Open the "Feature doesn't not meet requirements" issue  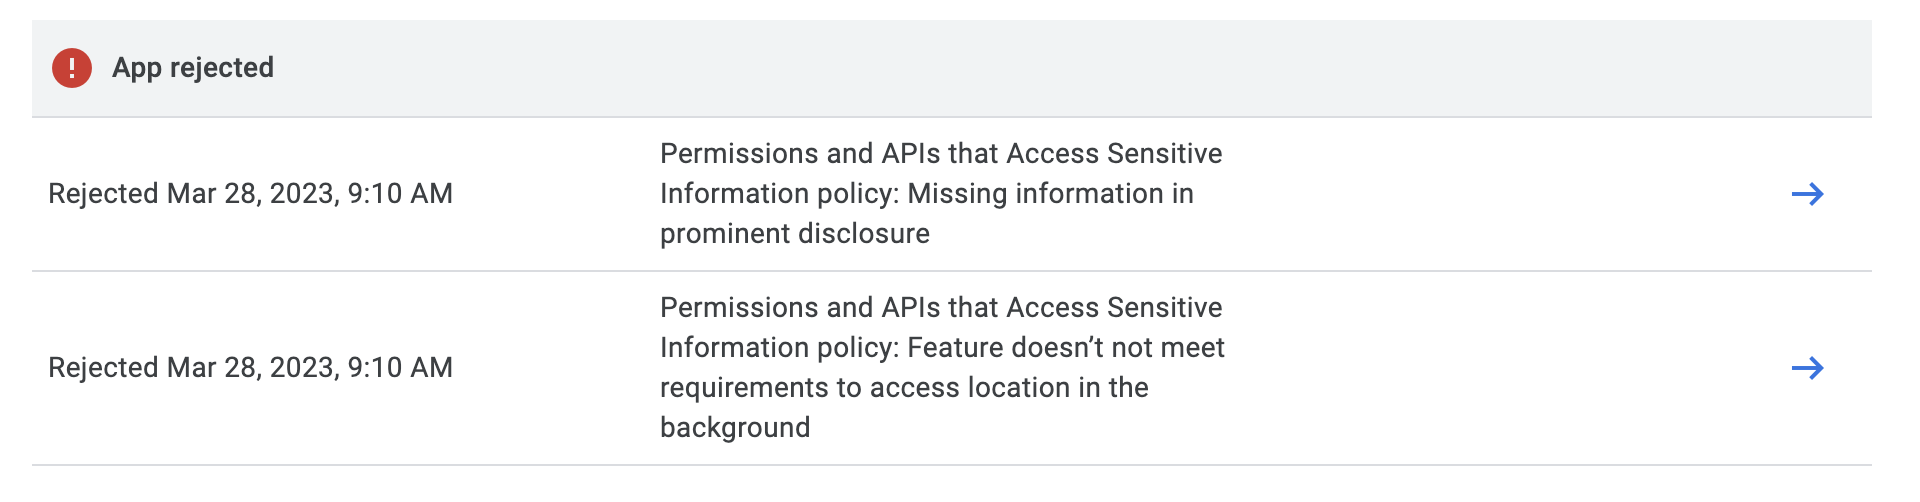coord(940,367)
